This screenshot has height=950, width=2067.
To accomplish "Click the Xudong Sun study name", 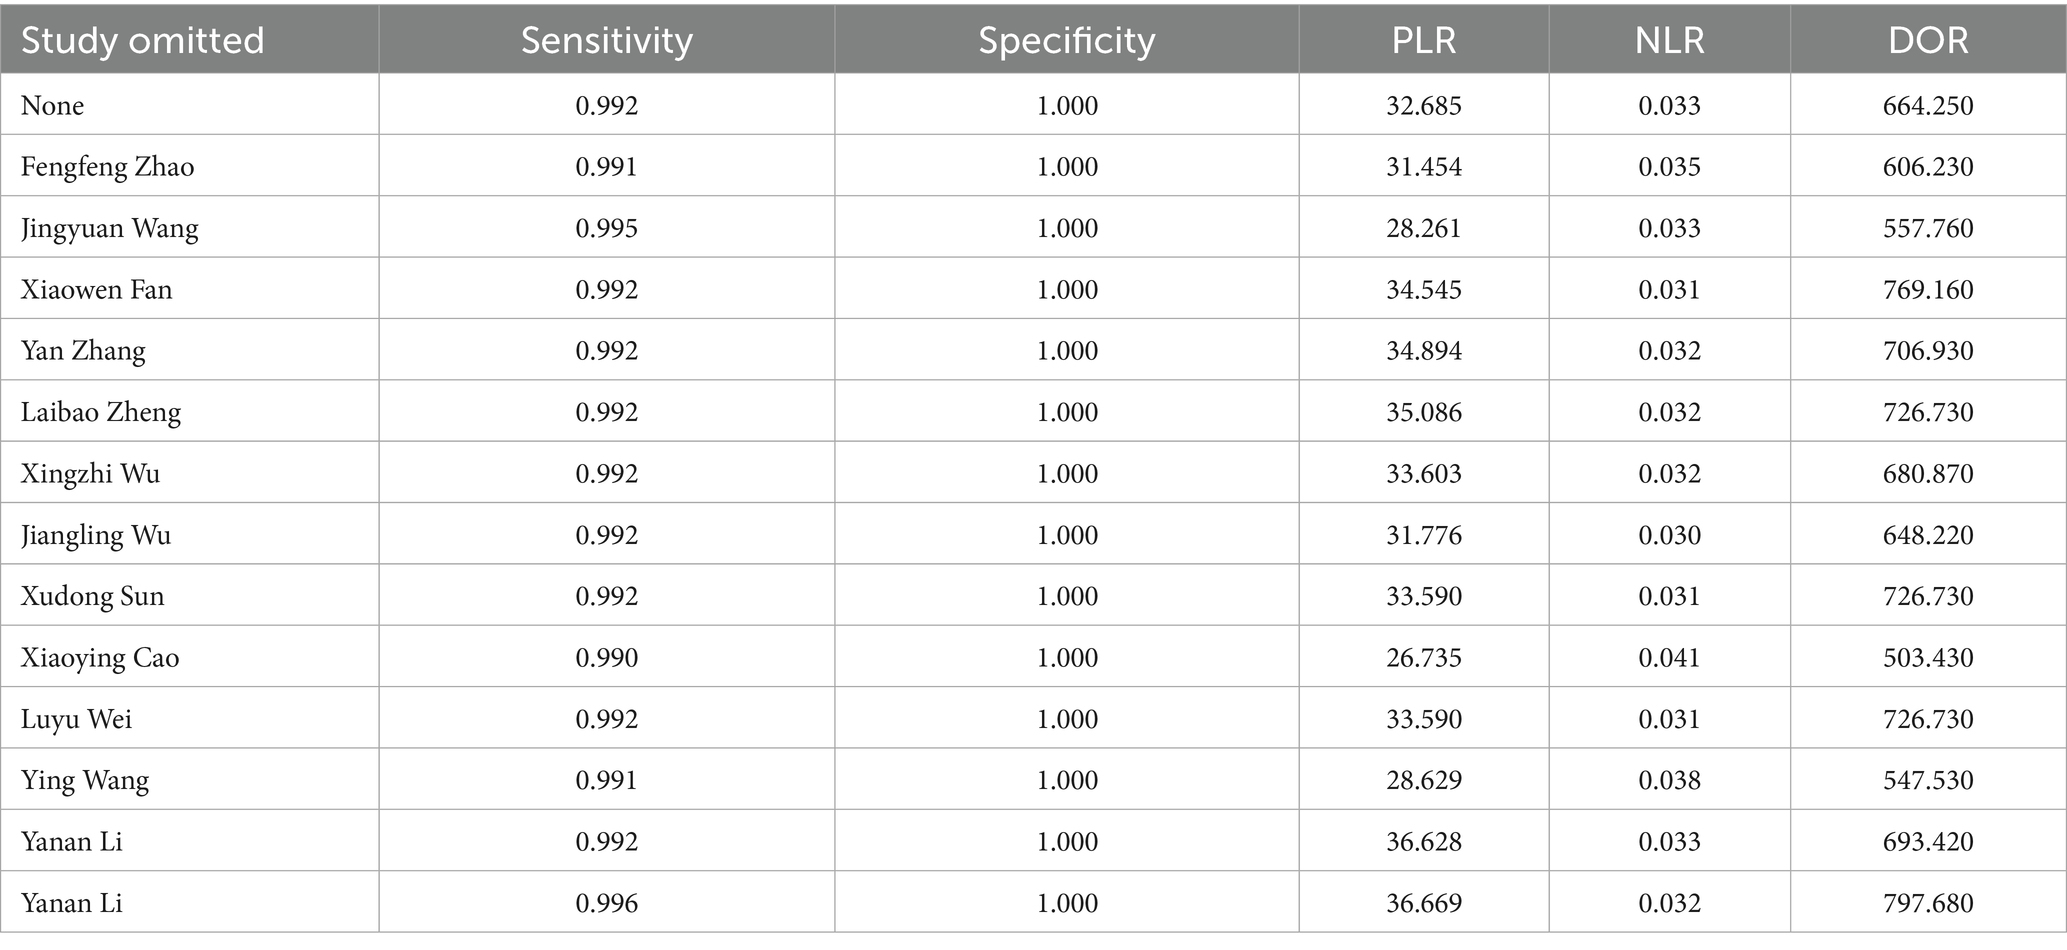I will click(x=92, y=597).
